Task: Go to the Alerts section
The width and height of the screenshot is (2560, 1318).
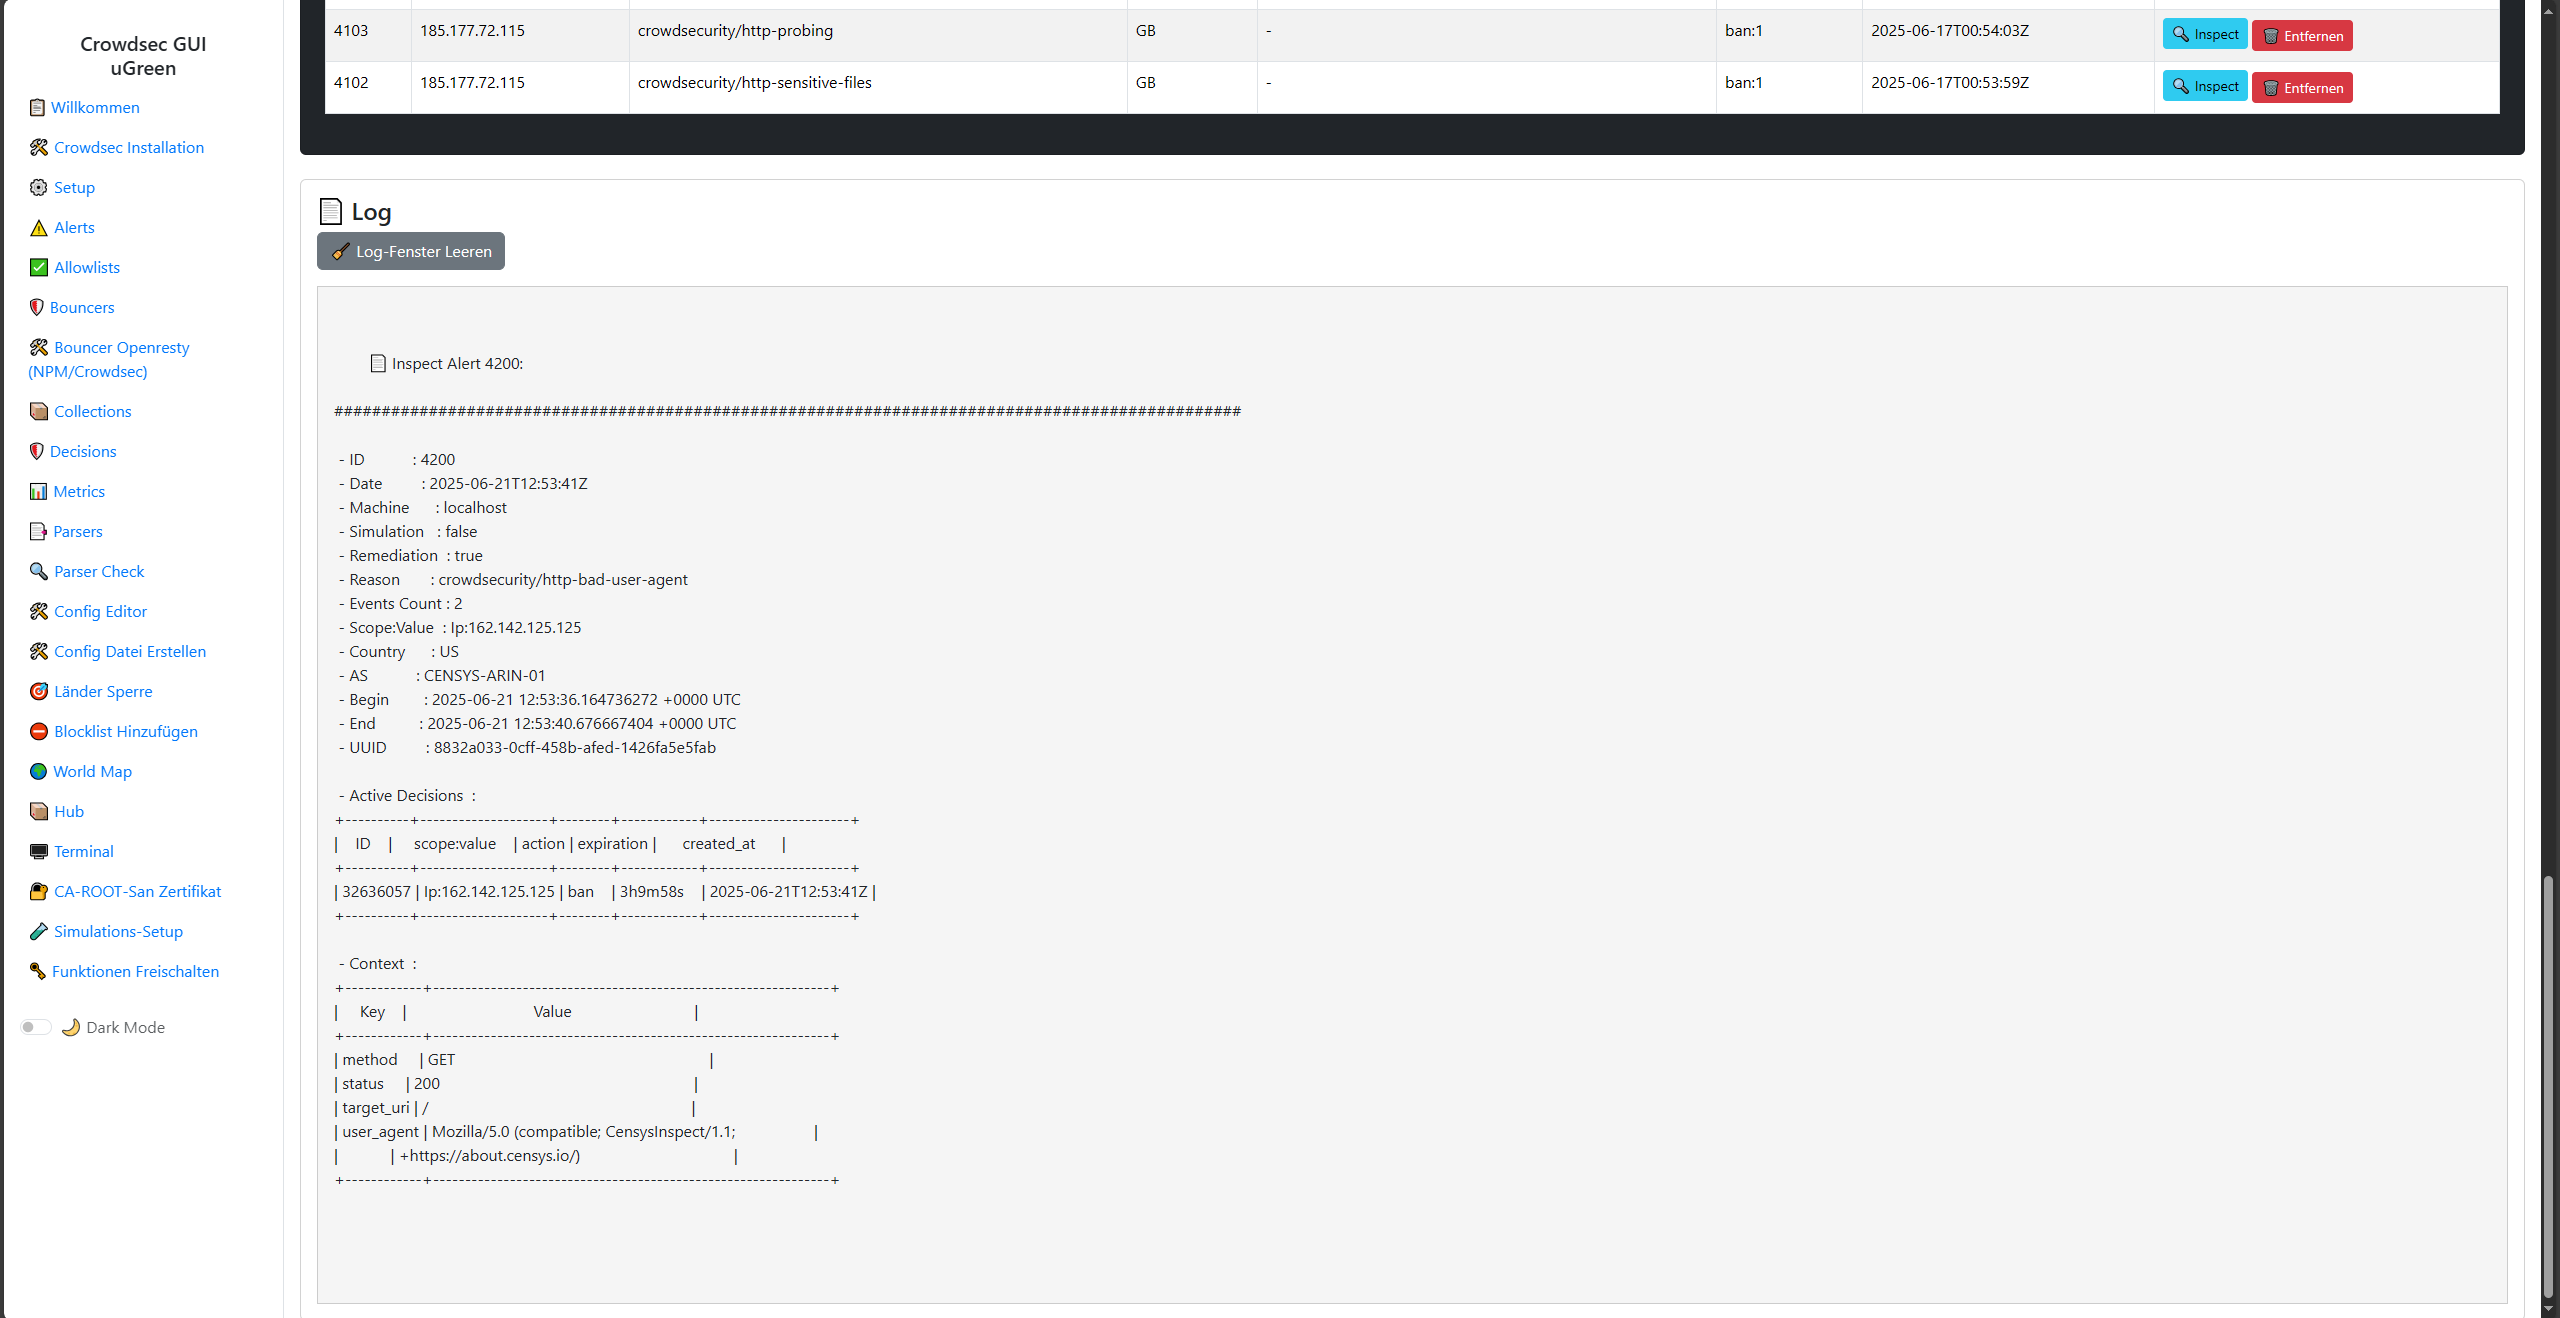Action: click(x=74, y=227)
